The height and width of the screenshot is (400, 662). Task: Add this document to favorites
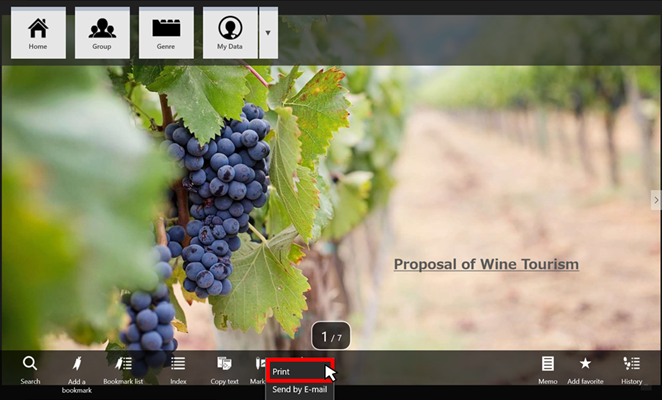point(585,370)
